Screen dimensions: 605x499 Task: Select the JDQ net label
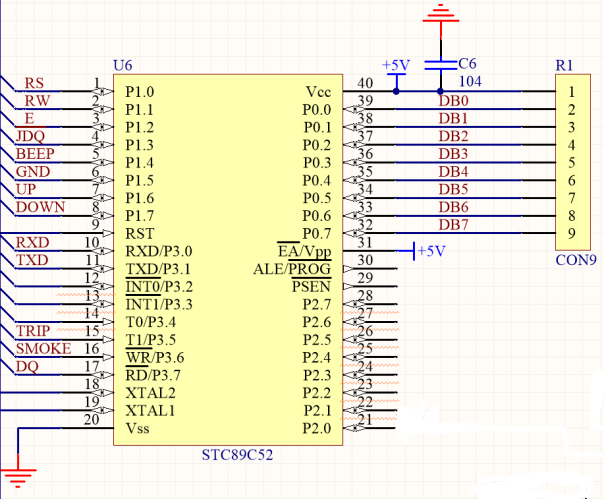pyautogui.click(x=30, y=136)
